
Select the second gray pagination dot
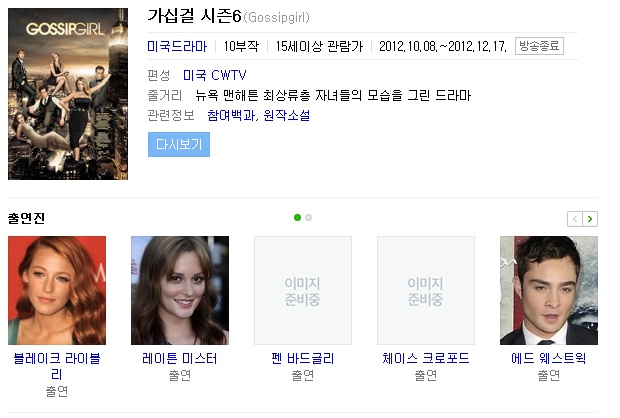[308, 218]
